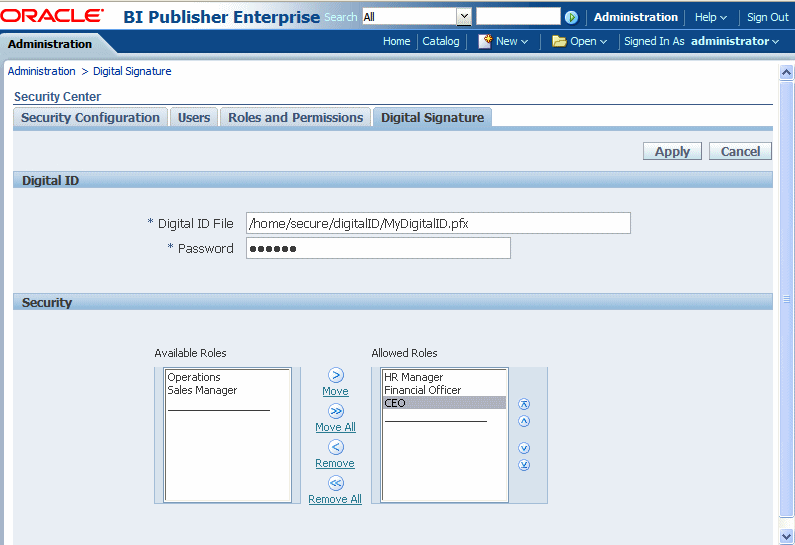Open the administrator user dropdown
Image resolution: width=795 pixels, height=545 pixels.
[x=735, y=42]
